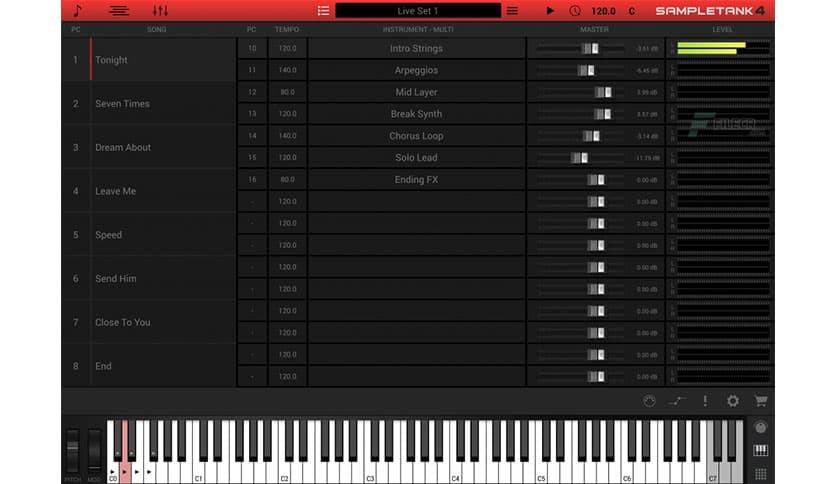Open the shop cart icon

(761, 401)
